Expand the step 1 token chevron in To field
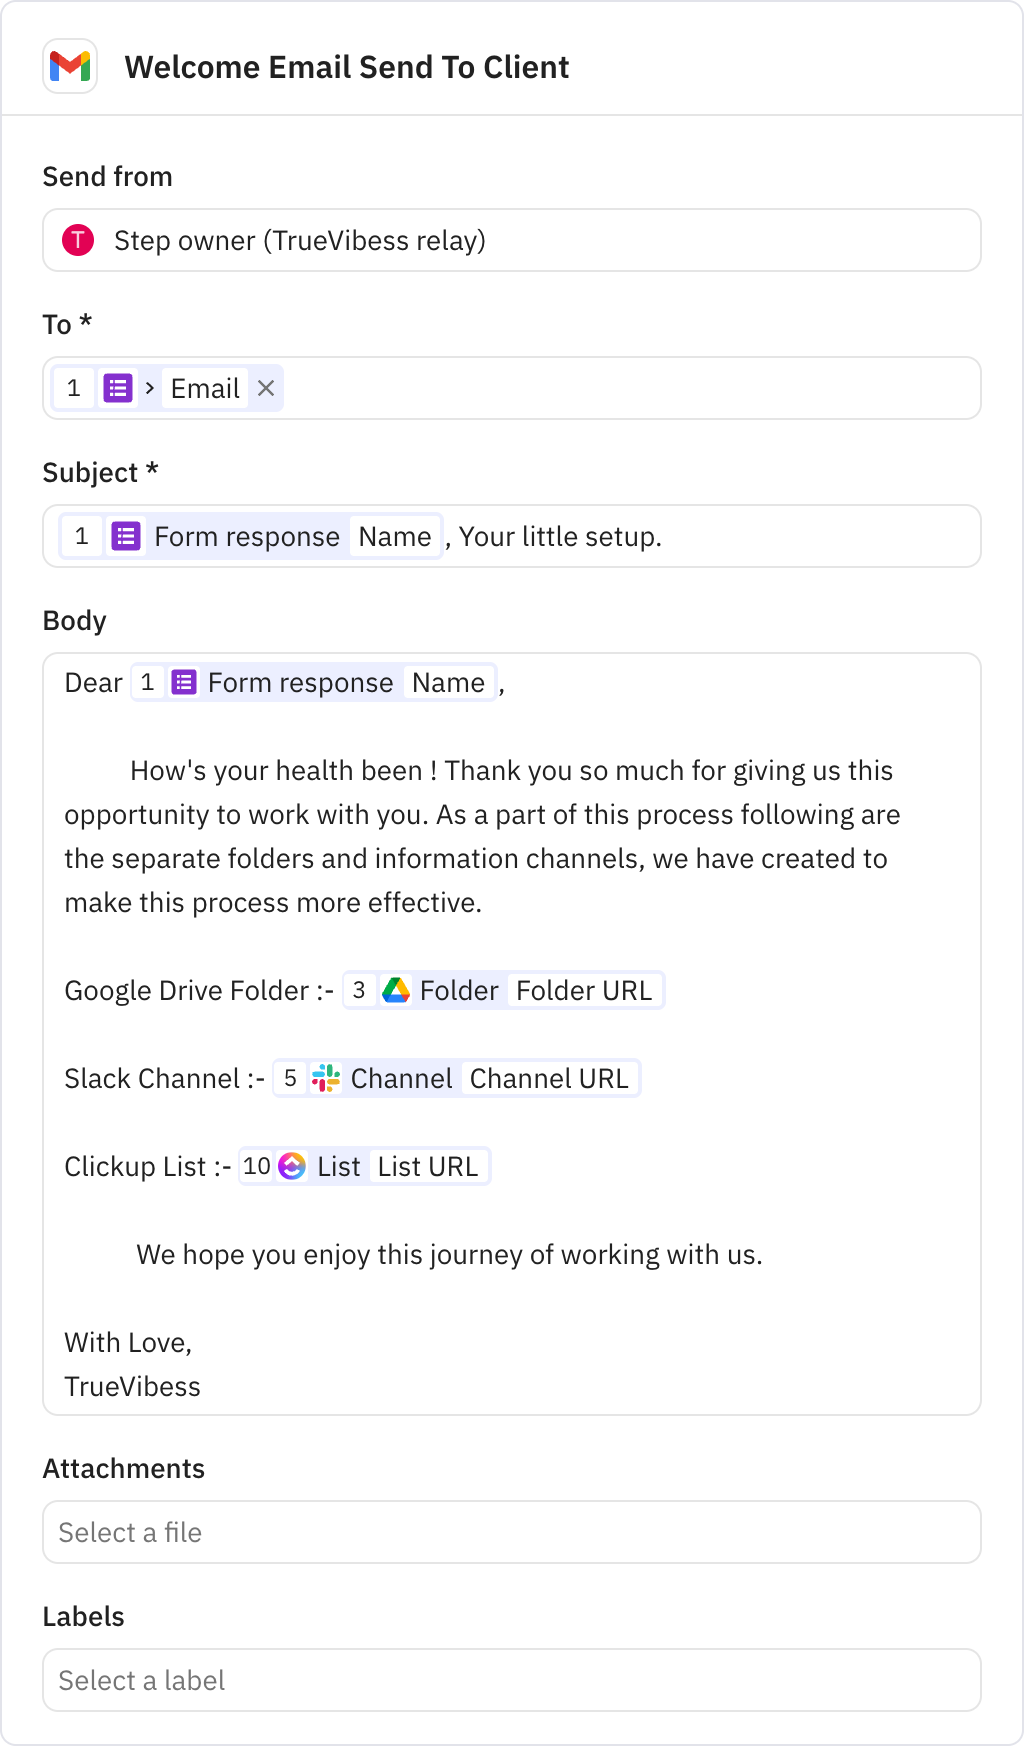Screen dimensions: 1024x1746 (148, 388)
